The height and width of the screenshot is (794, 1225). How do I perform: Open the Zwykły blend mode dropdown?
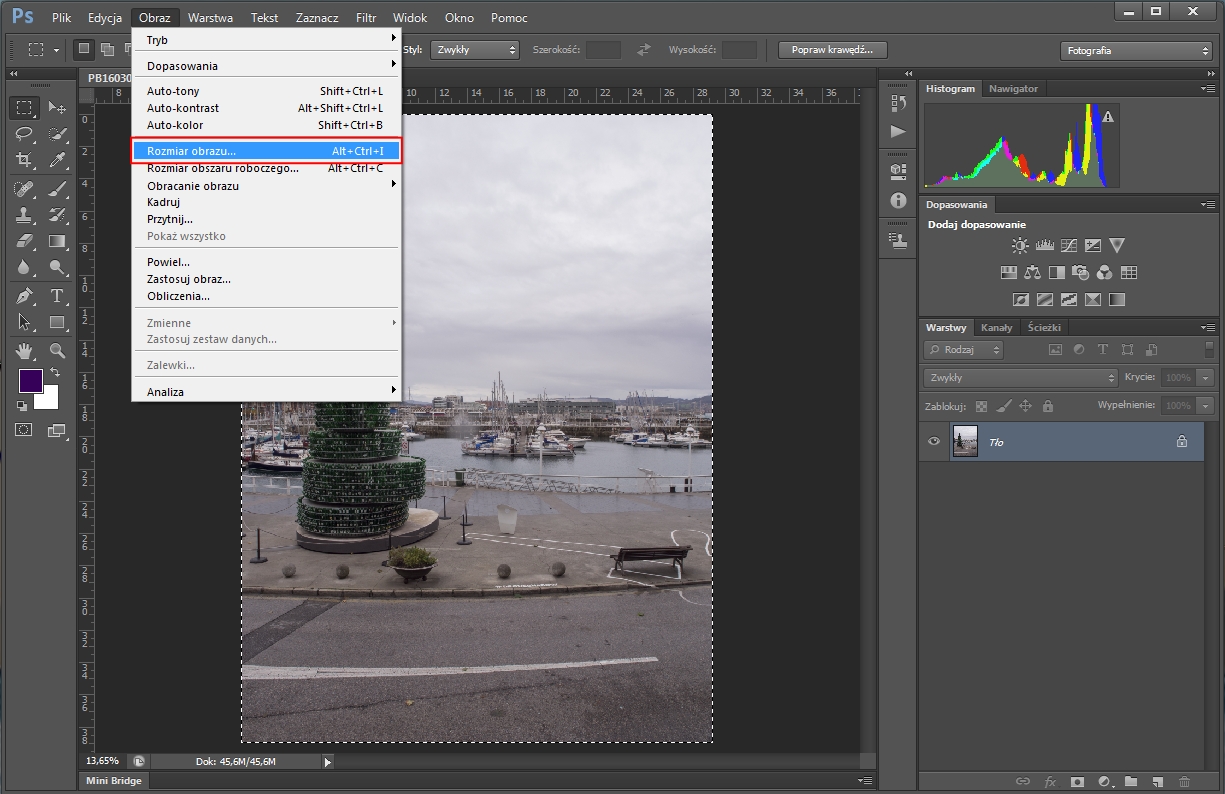pyautogui.click(x=1020, y=378)
